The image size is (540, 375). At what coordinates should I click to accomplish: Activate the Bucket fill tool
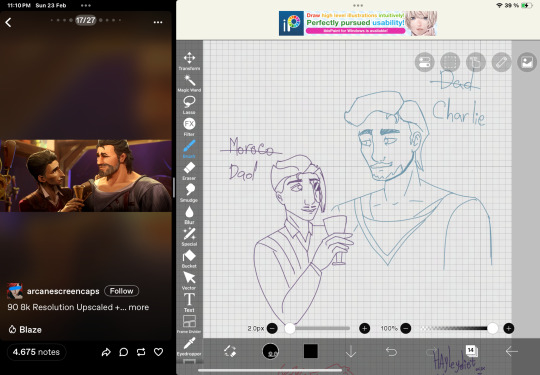189,259
